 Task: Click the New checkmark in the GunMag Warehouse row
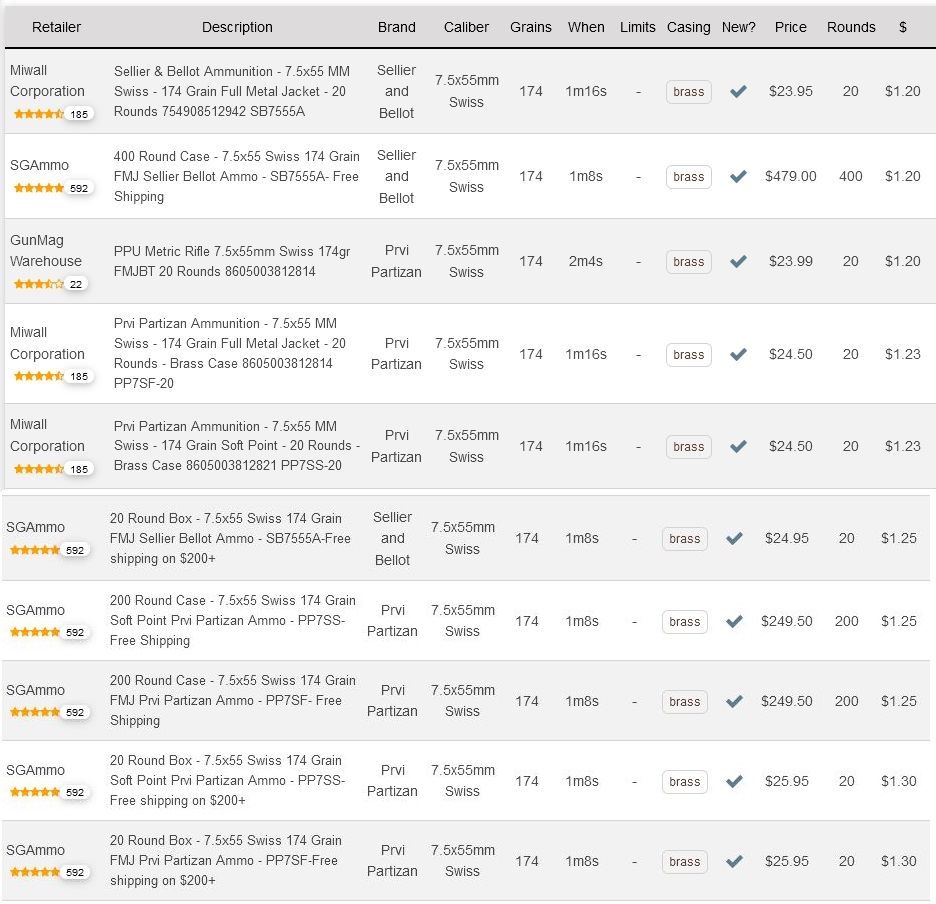(x=738, y=261)
